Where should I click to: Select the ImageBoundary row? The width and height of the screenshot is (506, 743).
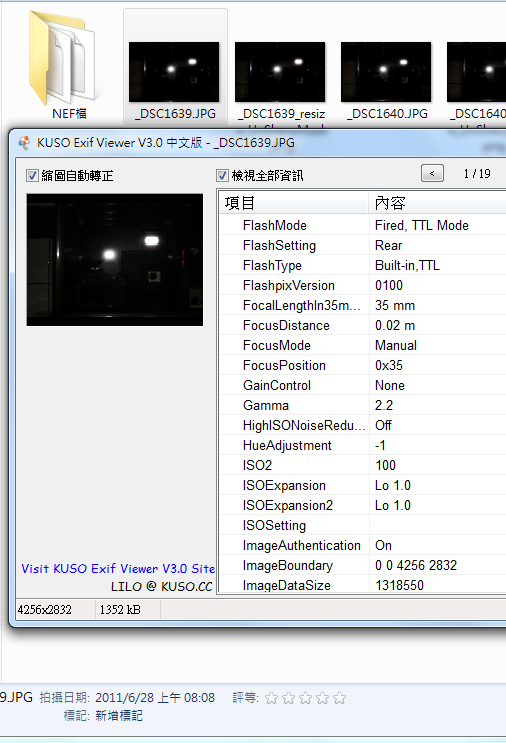click(363, 565)
